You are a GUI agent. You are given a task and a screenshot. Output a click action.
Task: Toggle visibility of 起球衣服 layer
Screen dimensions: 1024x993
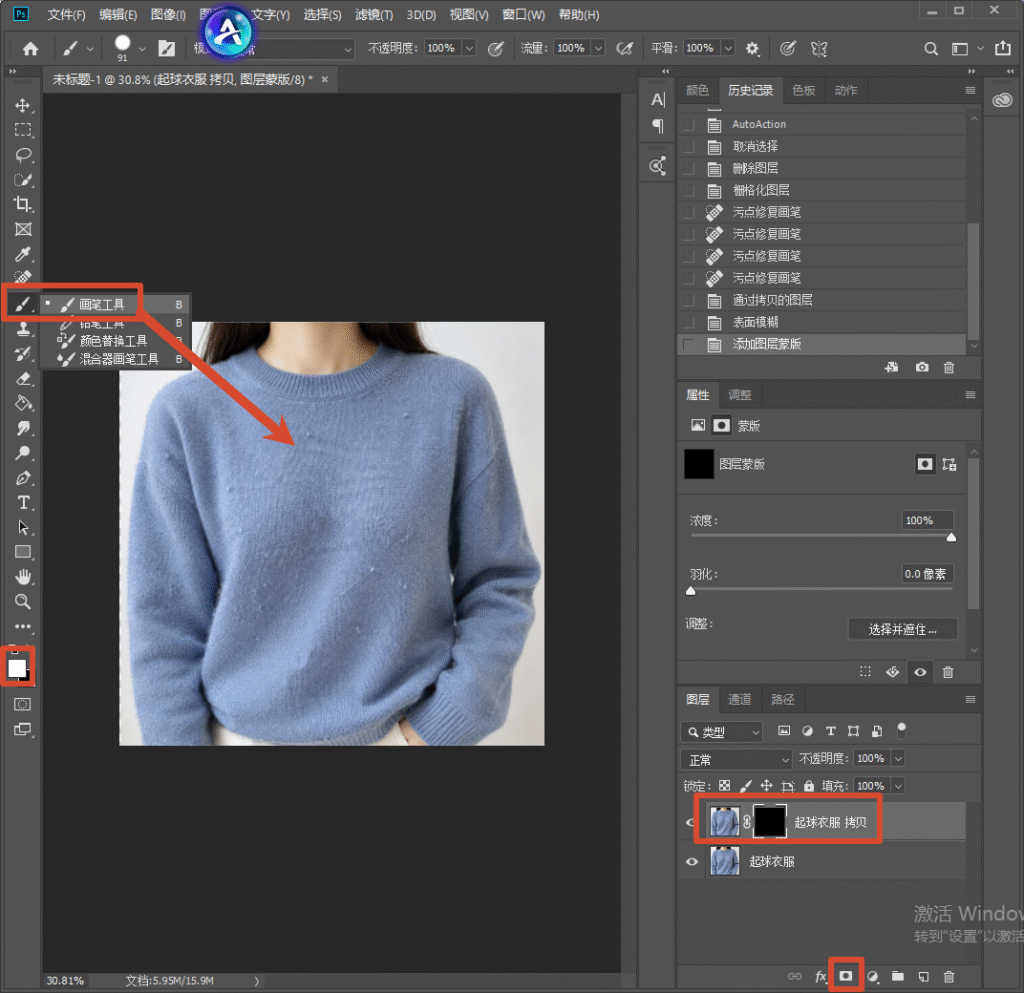[692, 862]
